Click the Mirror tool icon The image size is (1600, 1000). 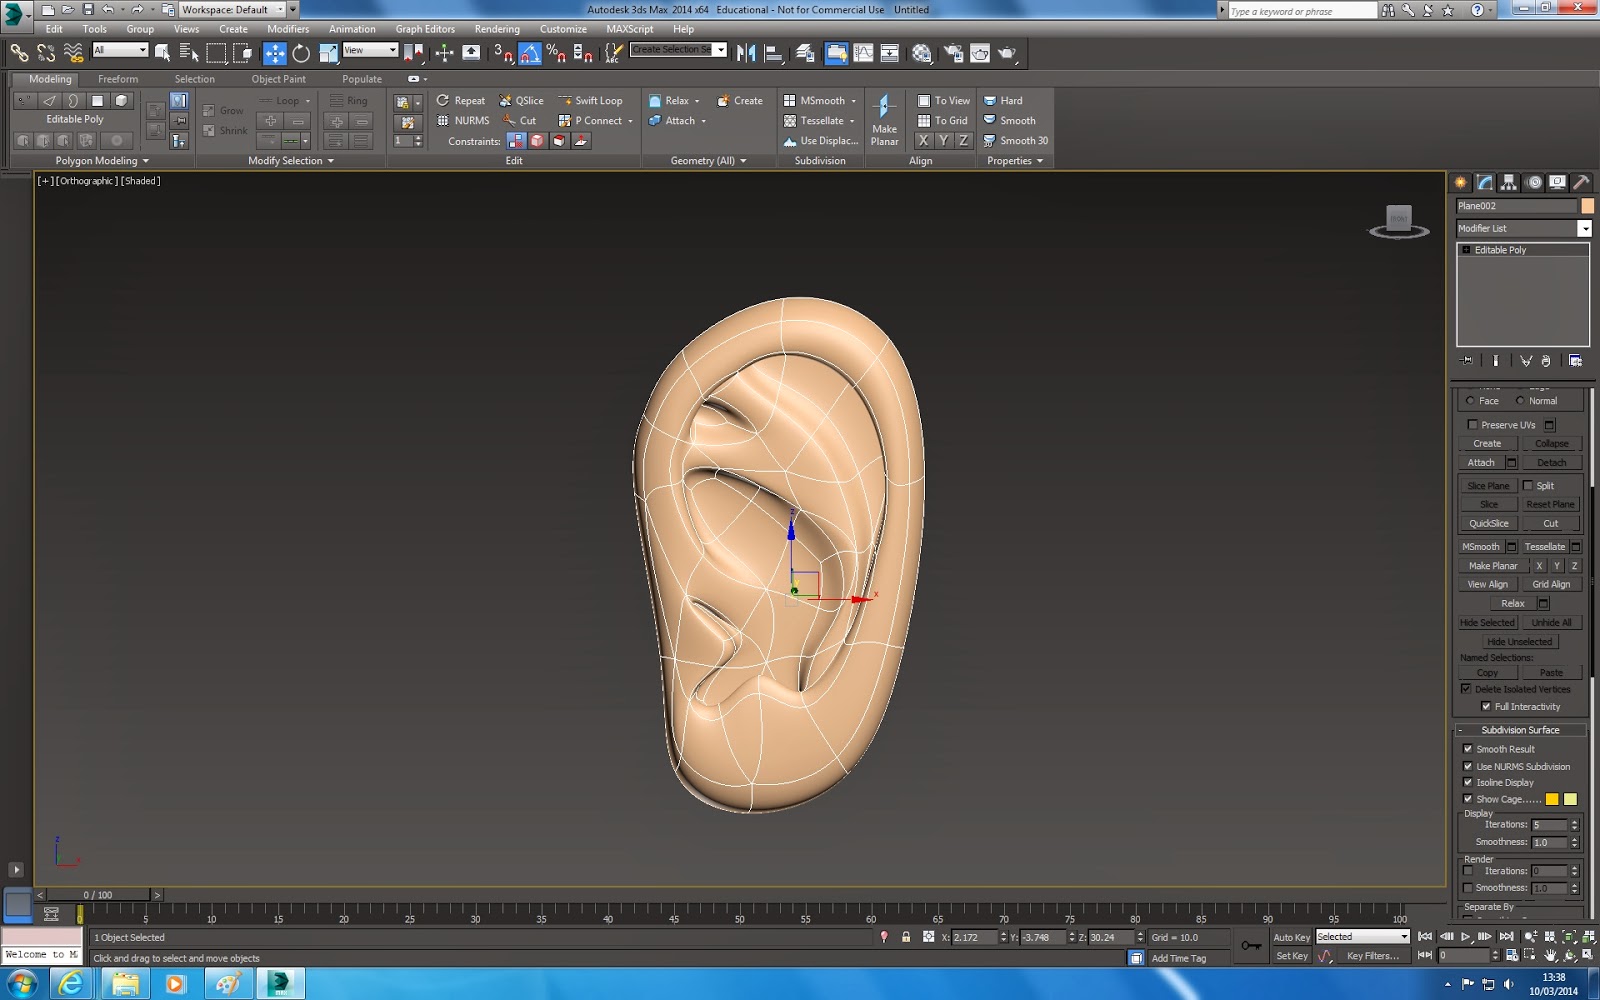746,53
